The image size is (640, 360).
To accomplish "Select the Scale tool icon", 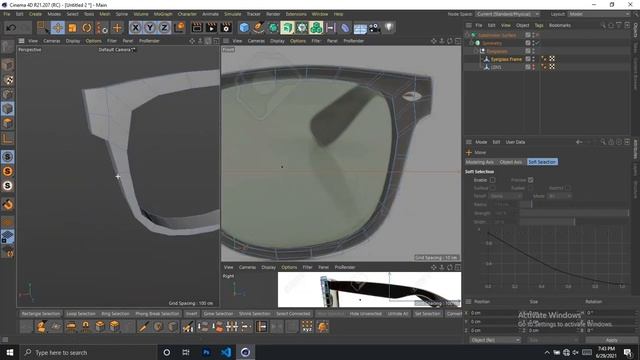I will pyautogui.click(x=72, y=28).
